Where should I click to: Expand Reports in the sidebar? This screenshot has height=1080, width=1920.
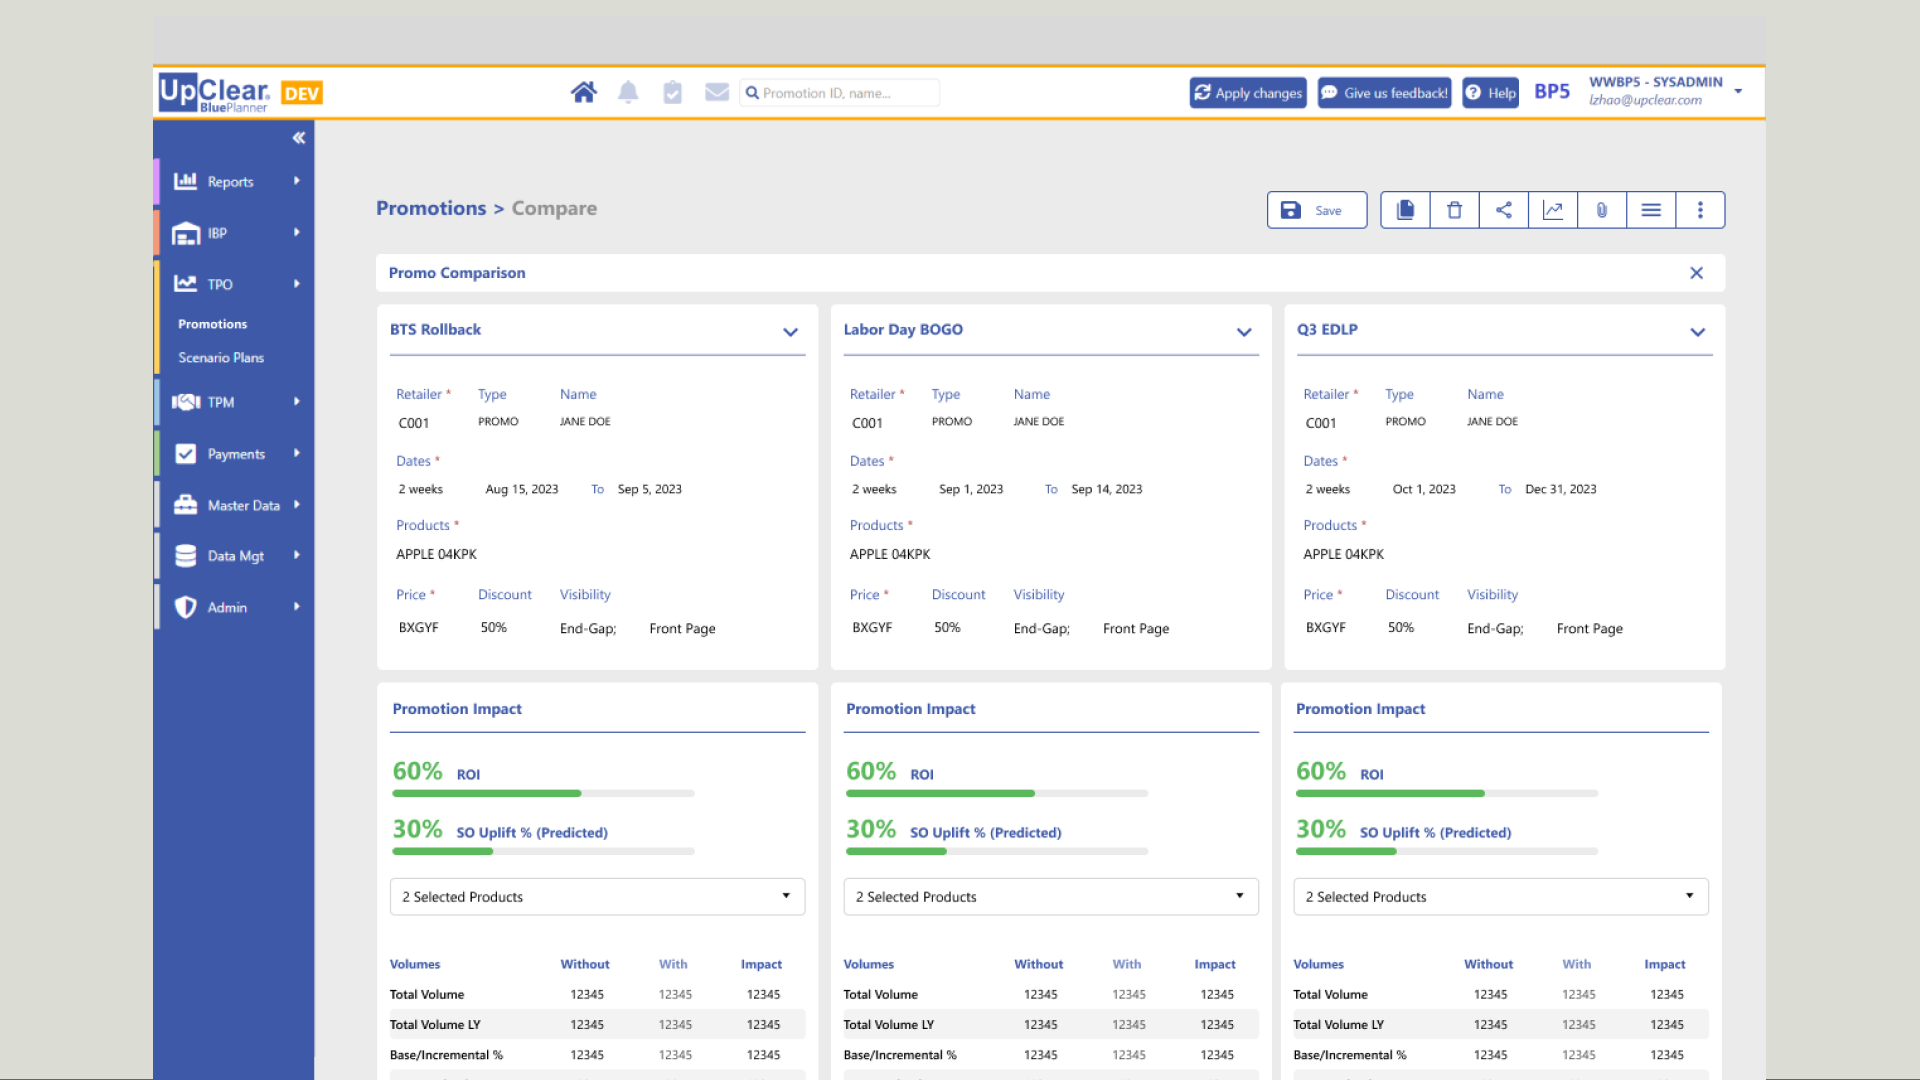[x=234, y=181]
